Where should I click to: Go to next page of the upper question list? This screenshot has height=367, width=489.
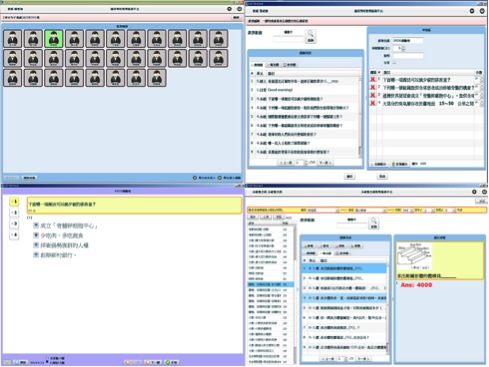click(325, 163)
